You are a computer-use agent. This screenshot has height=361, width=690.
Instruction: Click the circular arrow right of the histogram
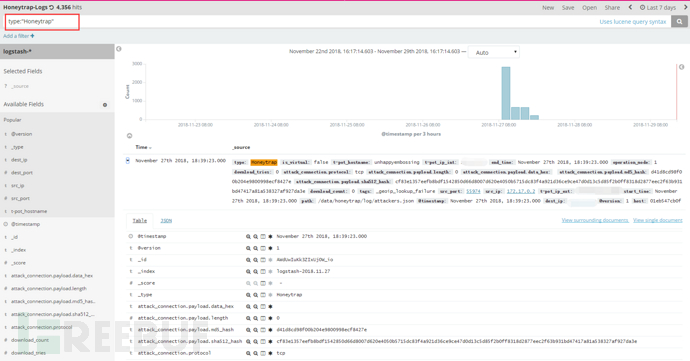point(682,67)
